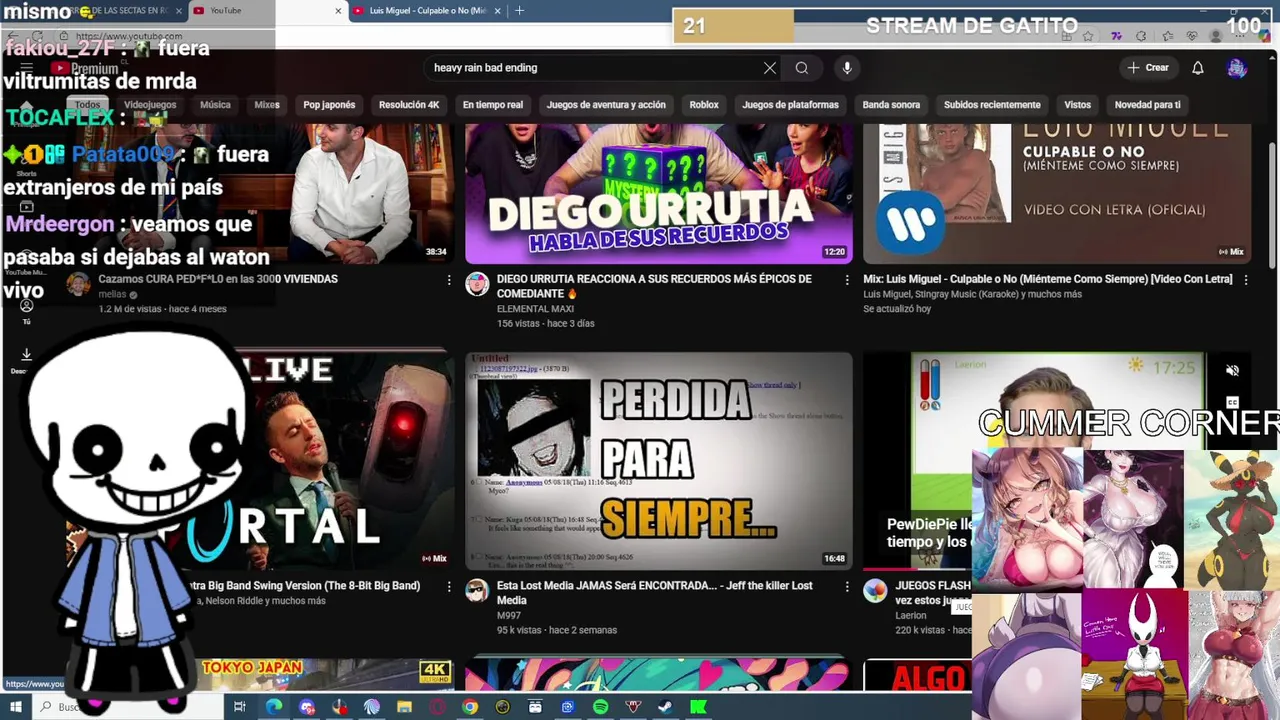The image size is (1280, 720).
Task: Select Juegos de plataformas chip
Action: [x=790, y=105]
